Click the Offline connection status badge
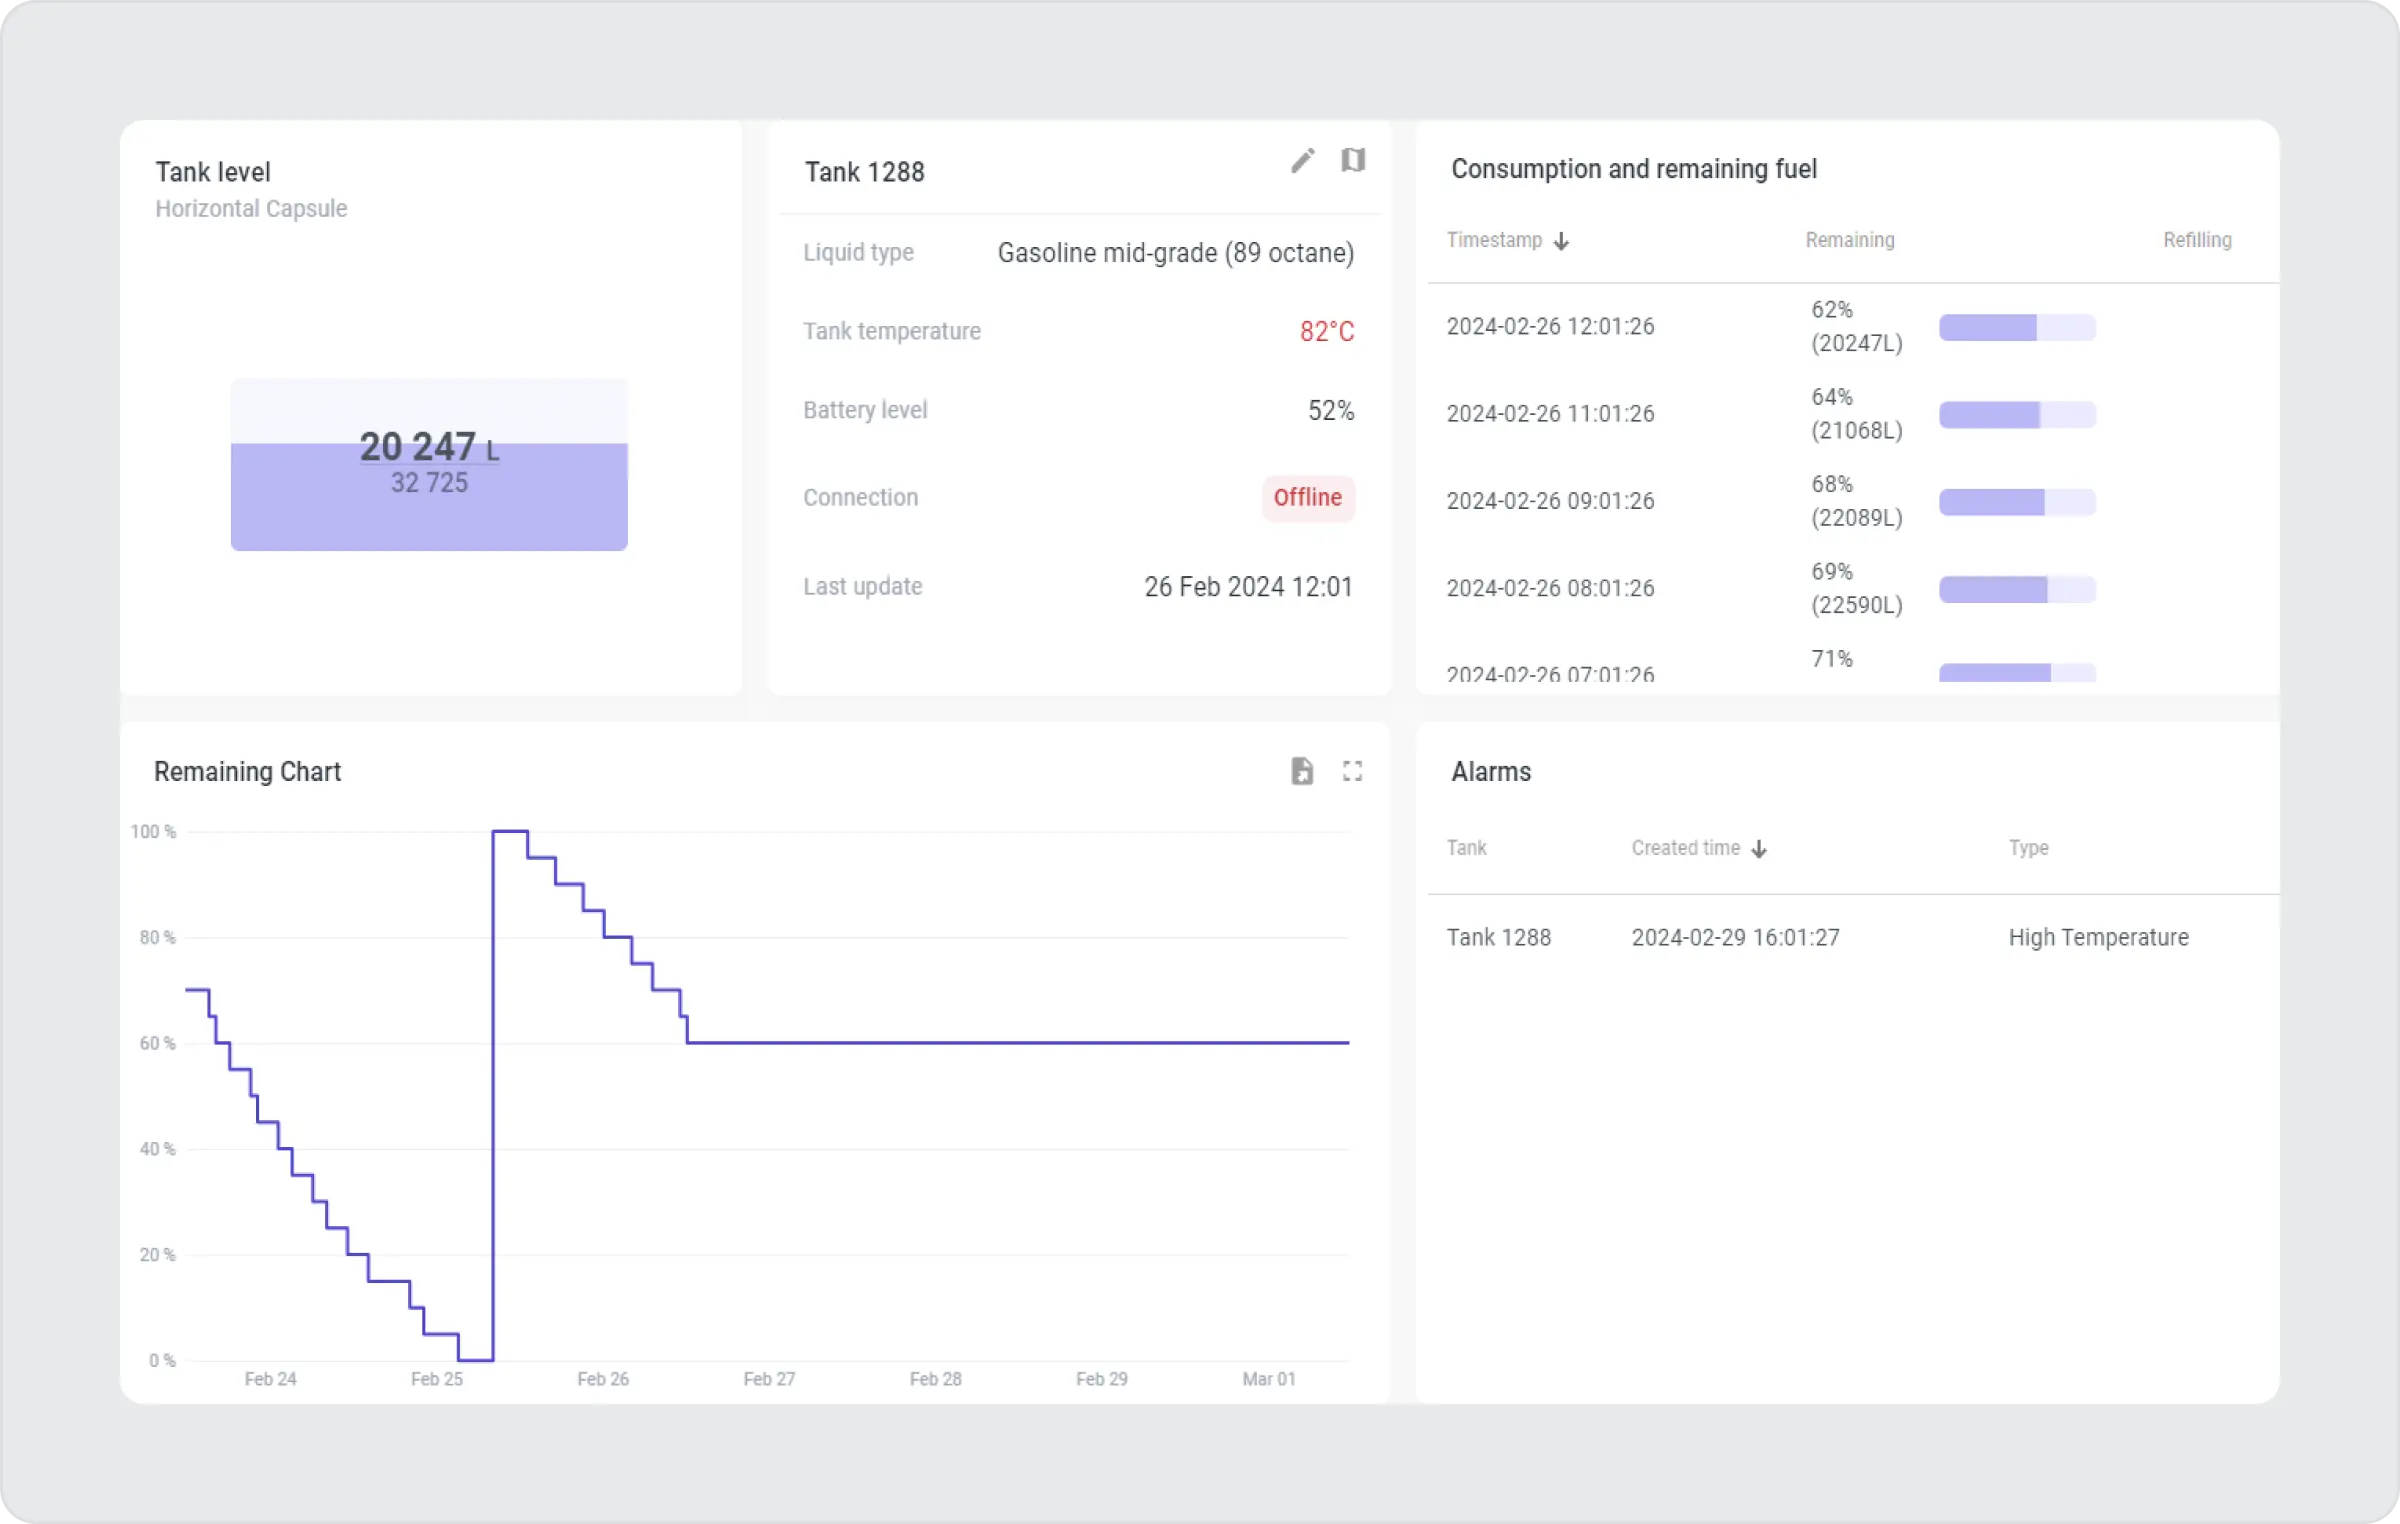 pos(1307,498)
